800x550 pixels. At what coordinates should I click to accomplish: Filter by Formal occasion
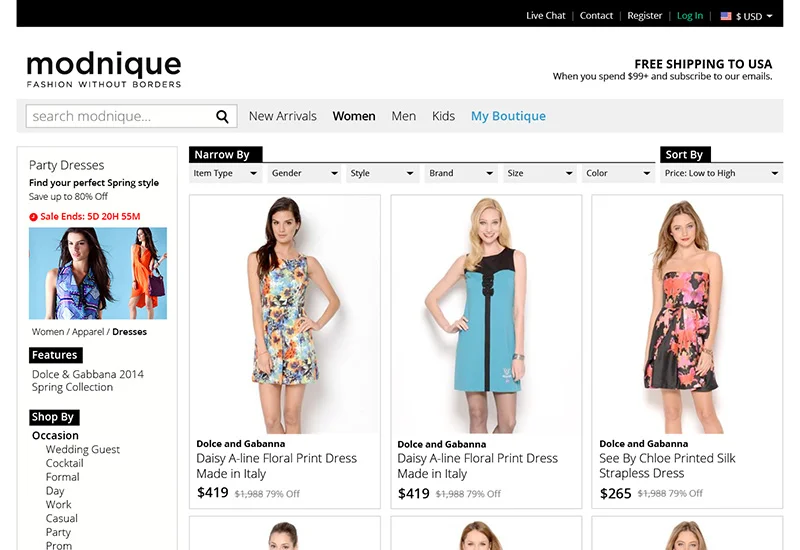62,477
